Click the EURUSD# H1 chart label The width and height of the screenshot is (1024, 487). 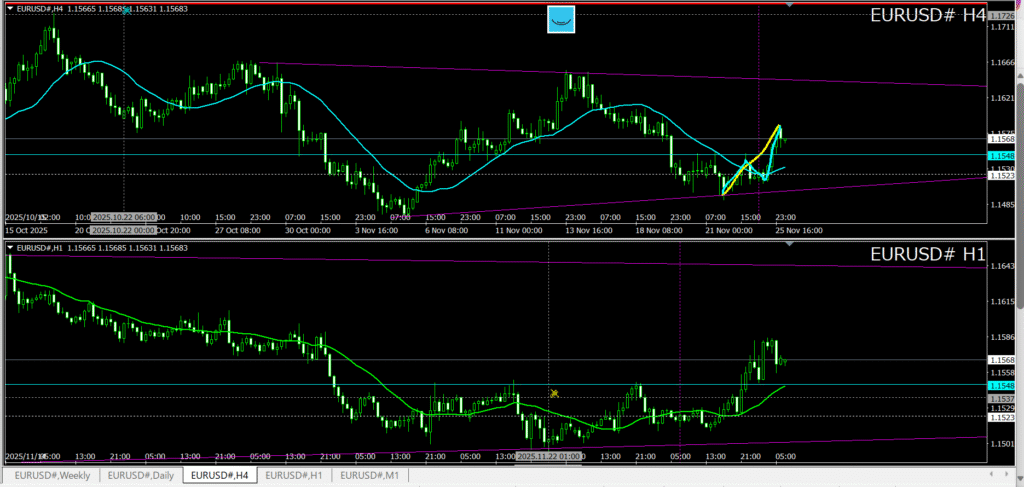[x=927, y=255]
